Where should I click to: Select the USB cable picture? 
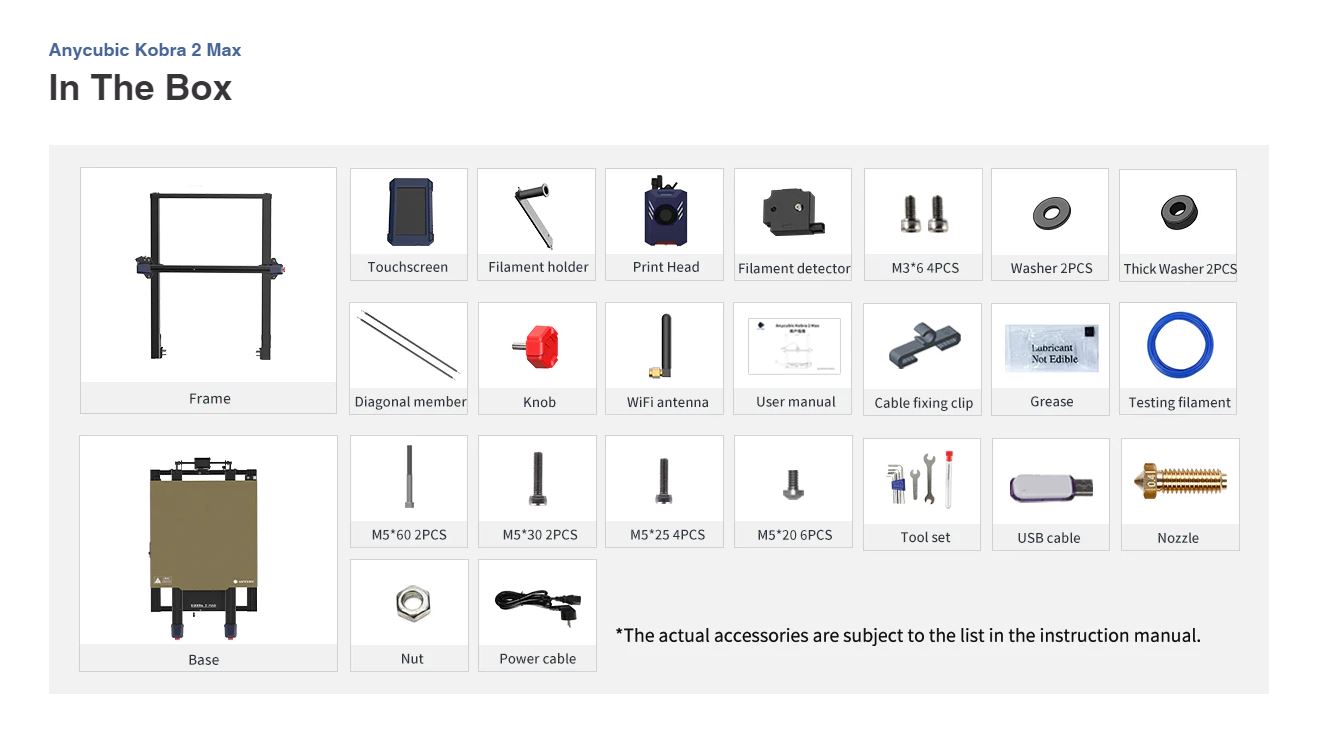tap(1051, 488)
